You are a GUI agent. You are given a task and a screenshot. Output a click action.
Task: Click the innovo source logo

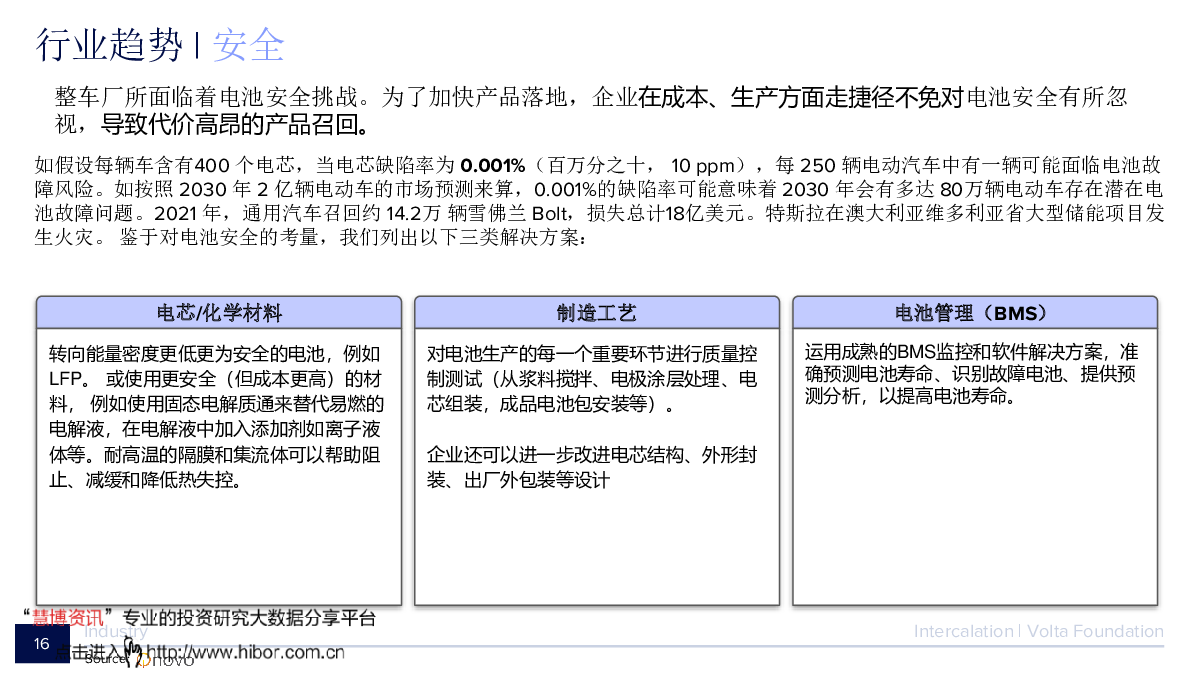(x=170, y=660)
